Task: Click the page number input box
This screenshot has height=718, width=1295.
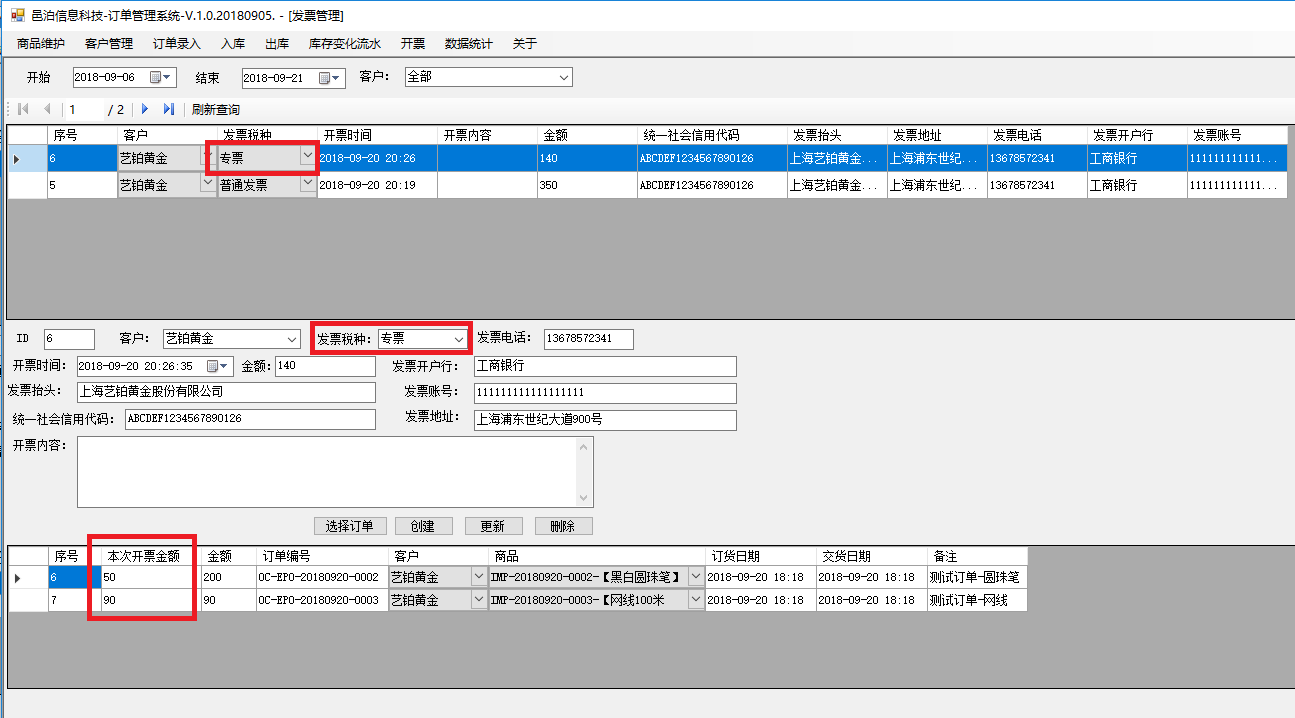Action: (x=84, y=109)
